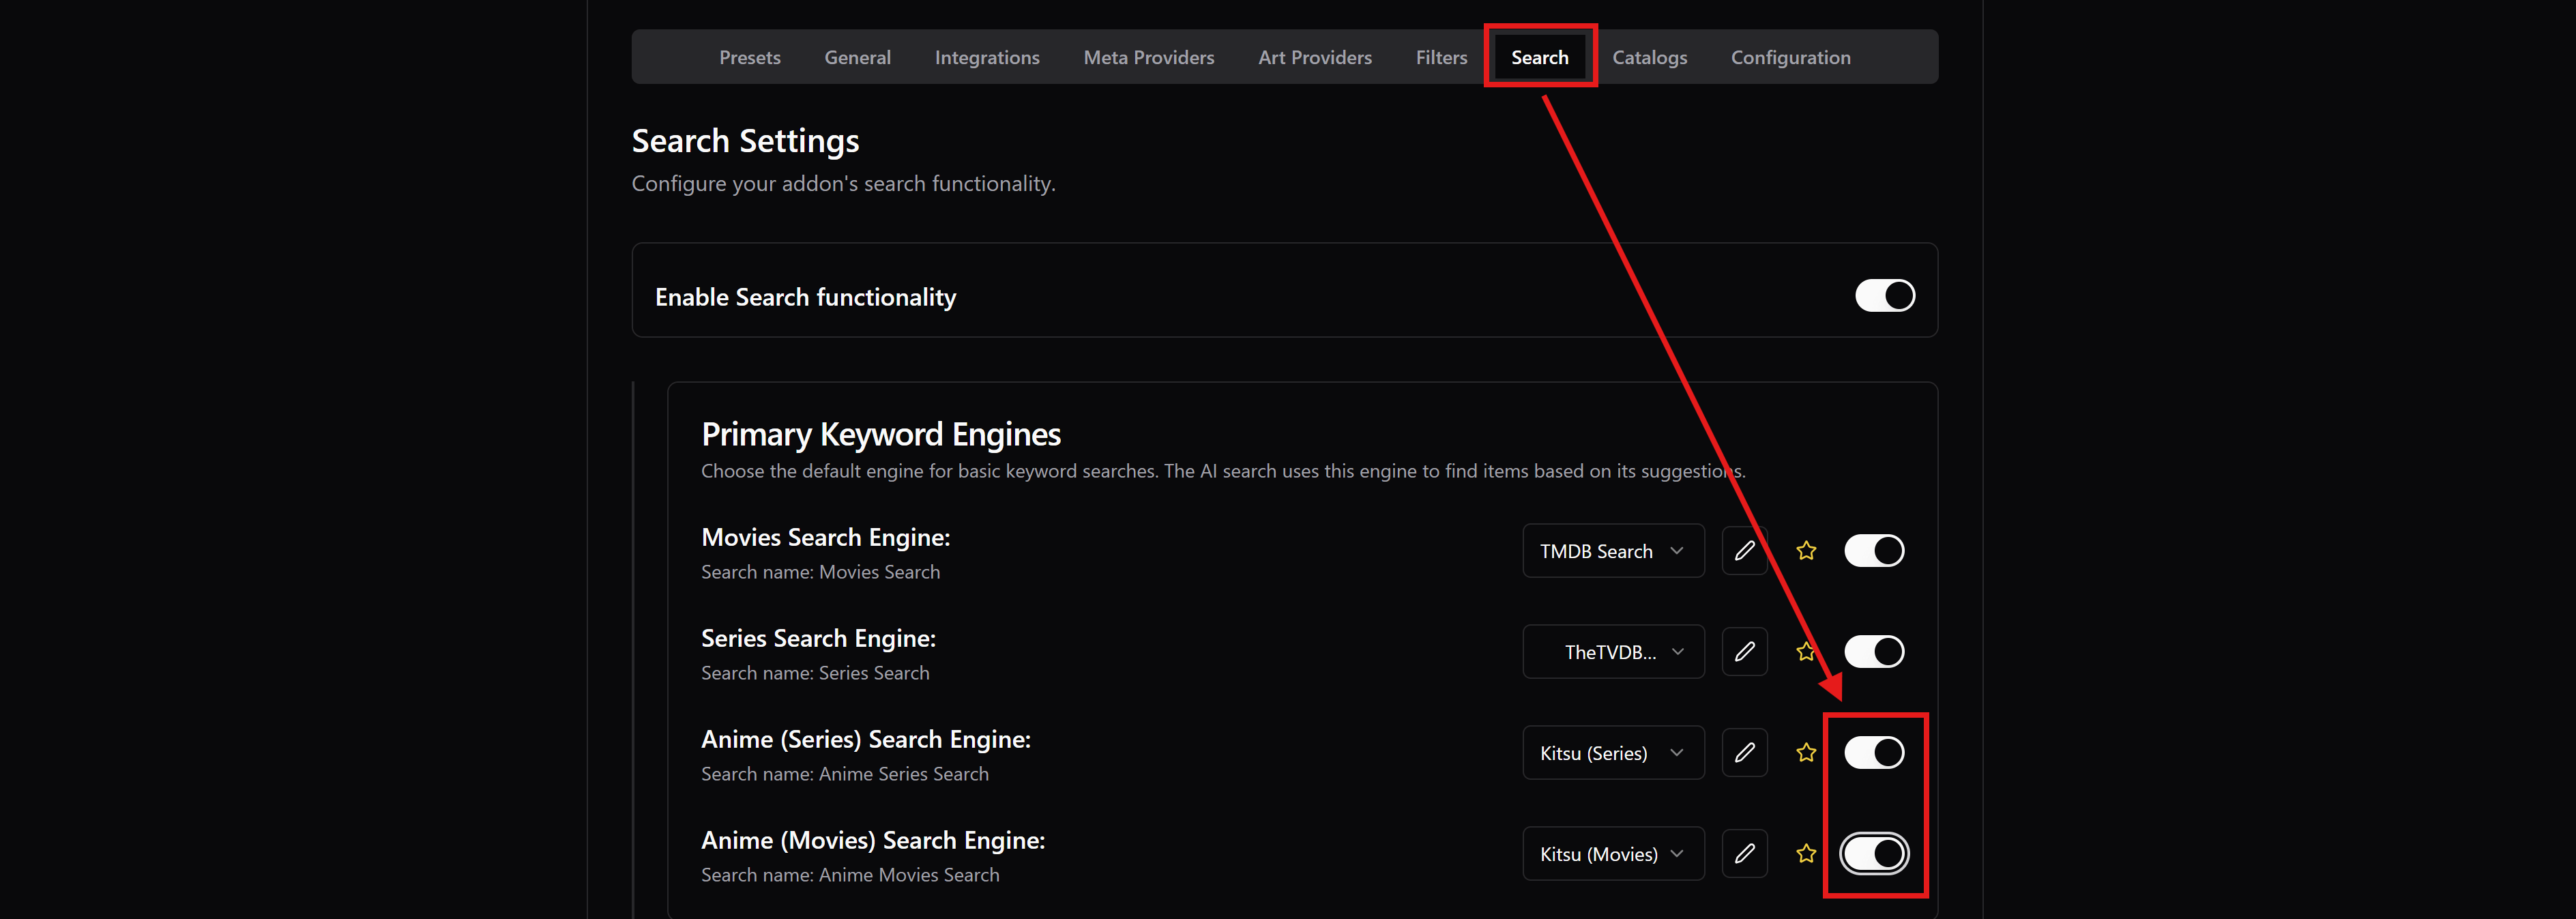
Task: Open the Catalogs tab
Action: coord(1650,58)
